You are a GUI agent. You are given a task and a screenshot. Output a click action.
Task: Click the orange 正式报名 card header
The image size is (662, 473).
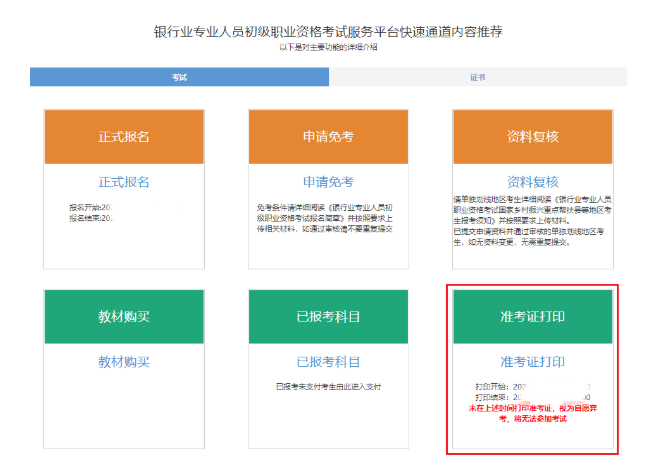point(124,137)
